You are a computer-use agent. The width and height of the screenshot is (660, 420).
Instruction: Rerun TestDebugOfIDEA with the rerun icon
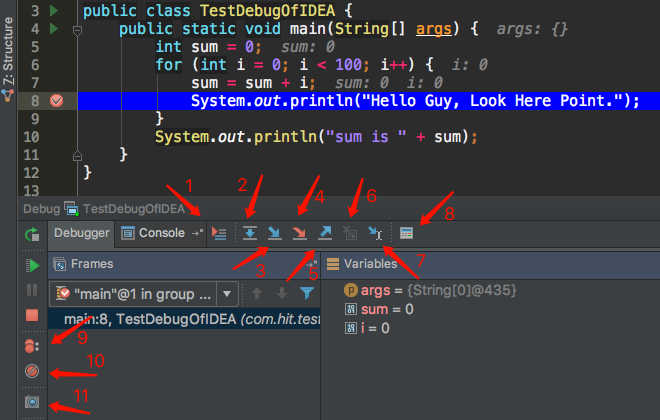pos(32,234)
